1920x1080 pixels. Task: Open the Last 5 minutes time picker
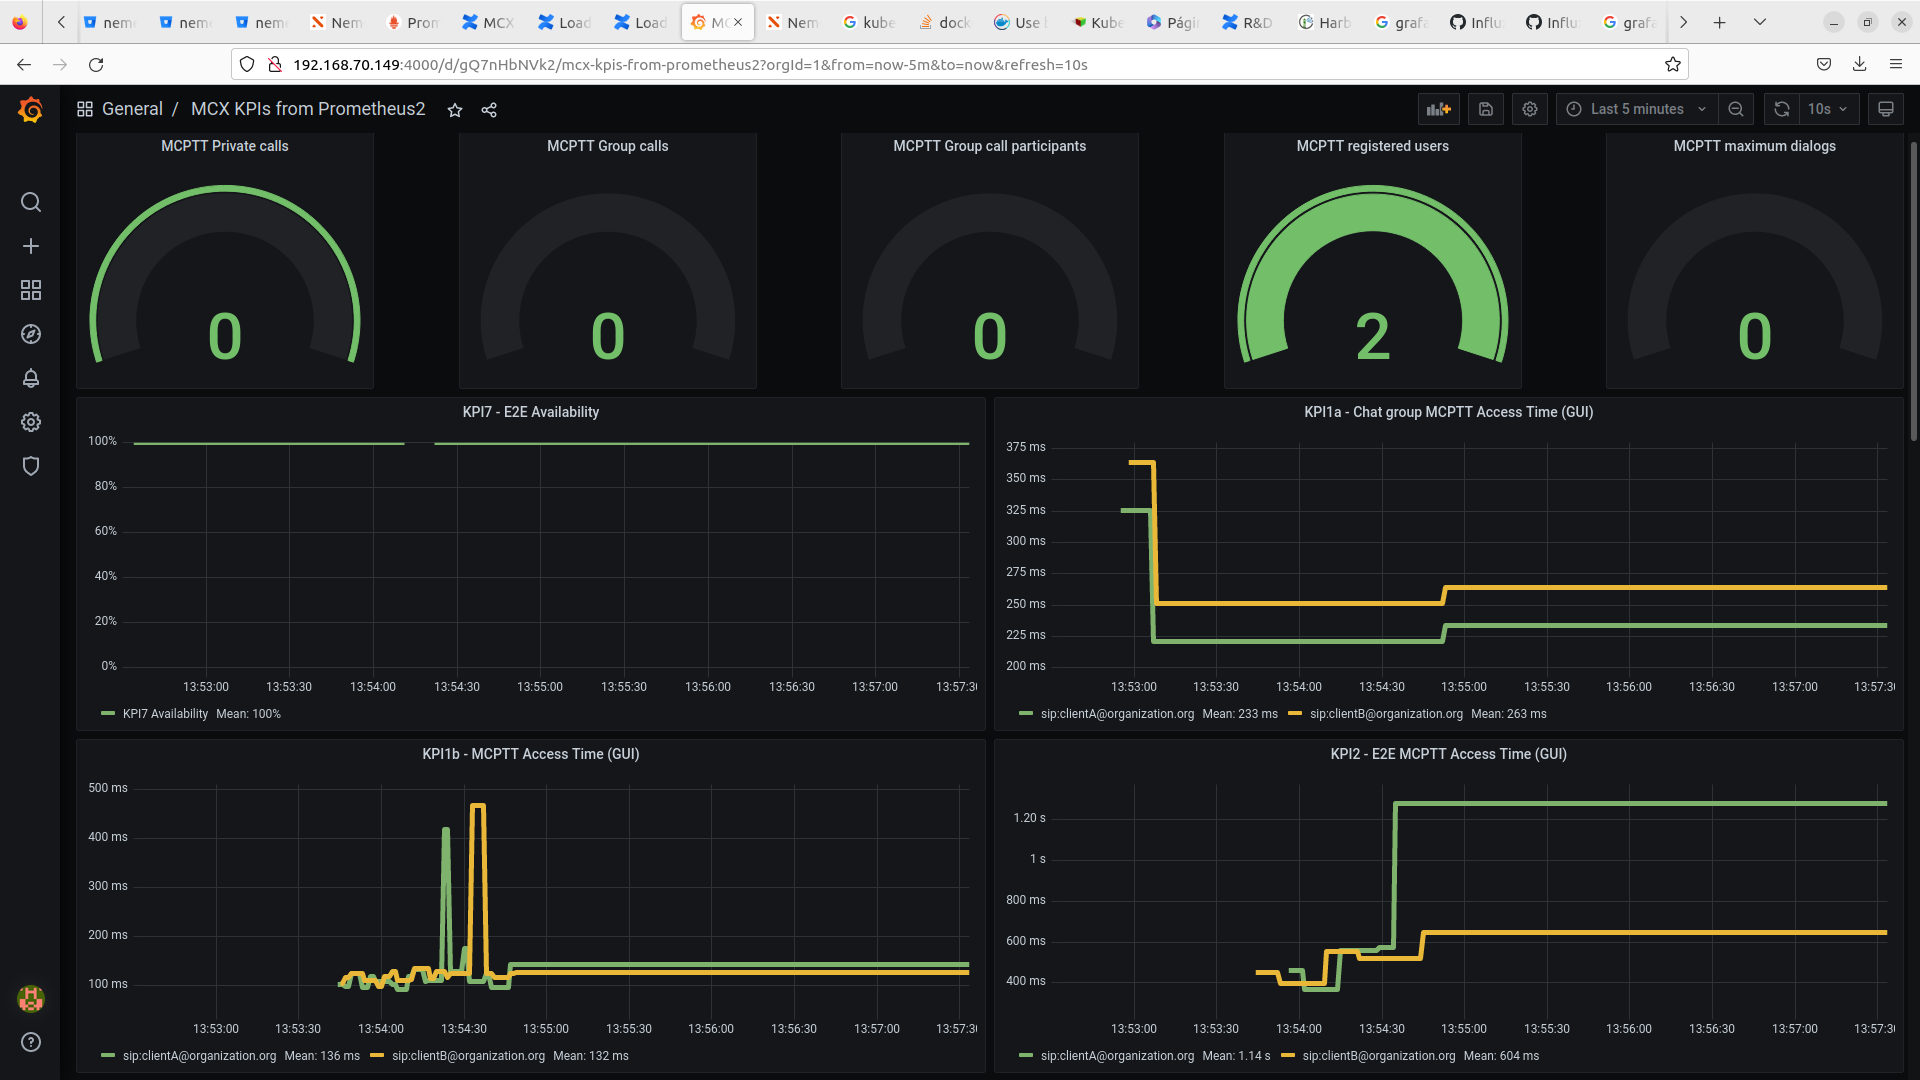pos(1636,109)
